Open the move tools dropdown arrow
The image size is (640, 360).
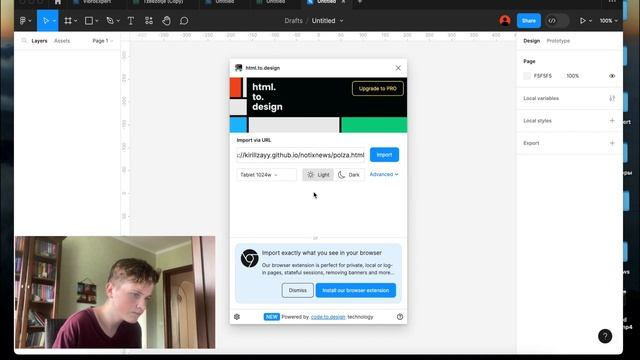(54, 21)
